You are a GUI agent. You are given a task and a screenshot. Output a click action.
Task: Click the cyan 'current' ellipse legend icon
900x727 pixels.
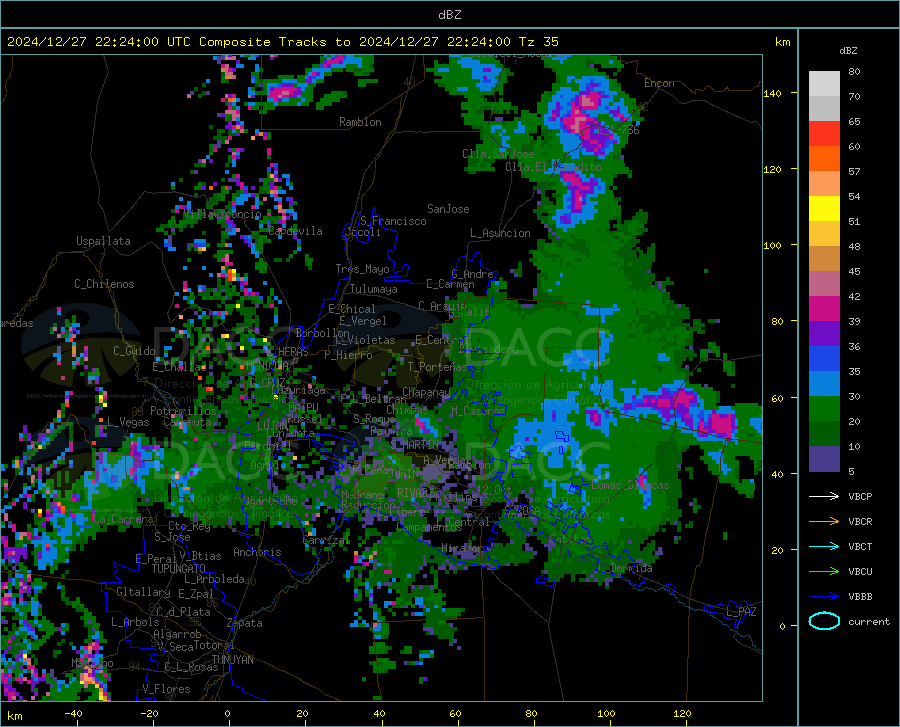[824, 621]
